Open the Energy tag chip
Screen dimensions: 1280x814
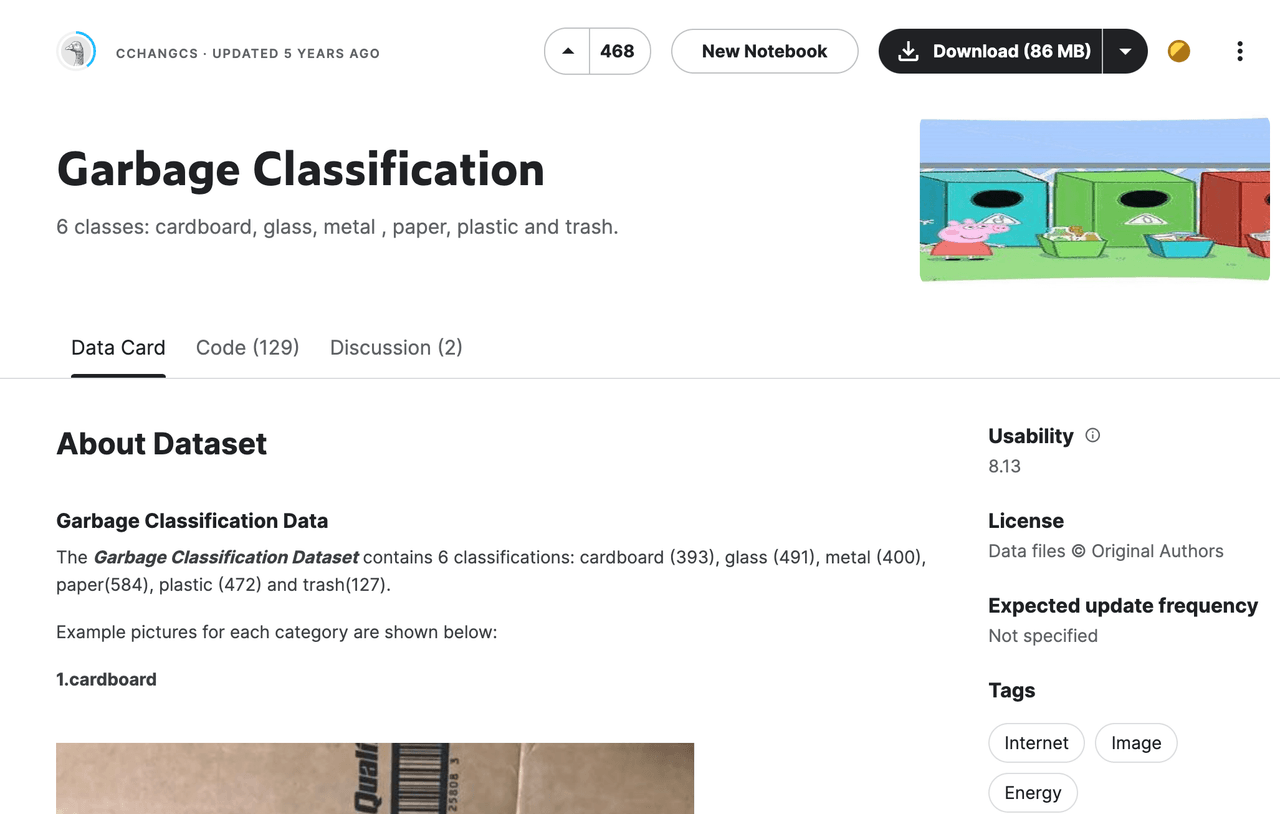[x=1033, y=793]
